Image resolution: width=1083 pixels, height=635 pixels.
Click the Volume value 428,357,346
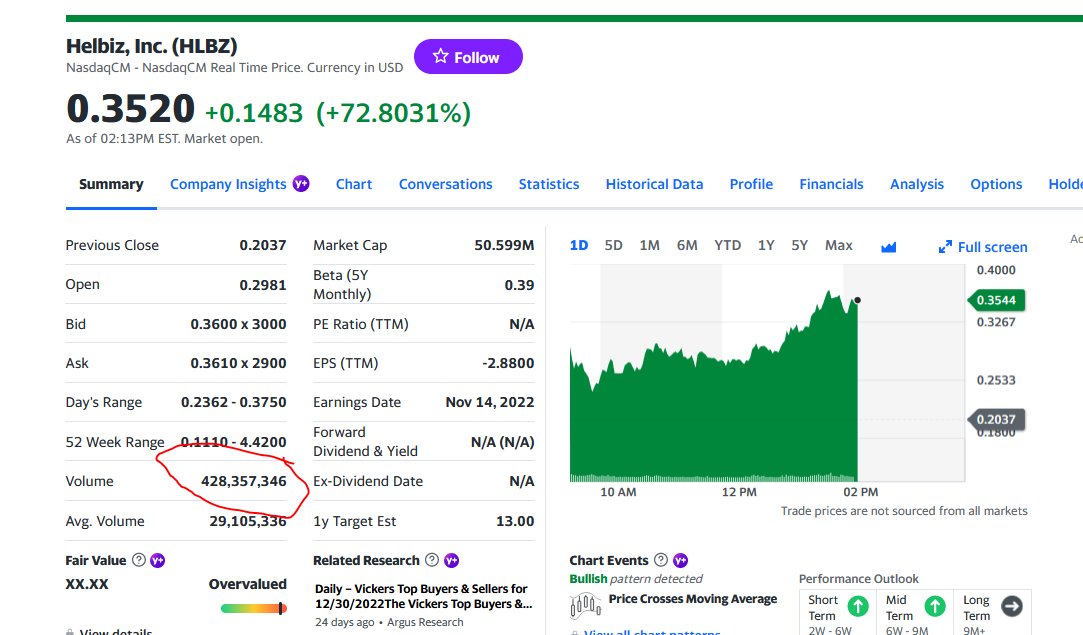point(244,482)
